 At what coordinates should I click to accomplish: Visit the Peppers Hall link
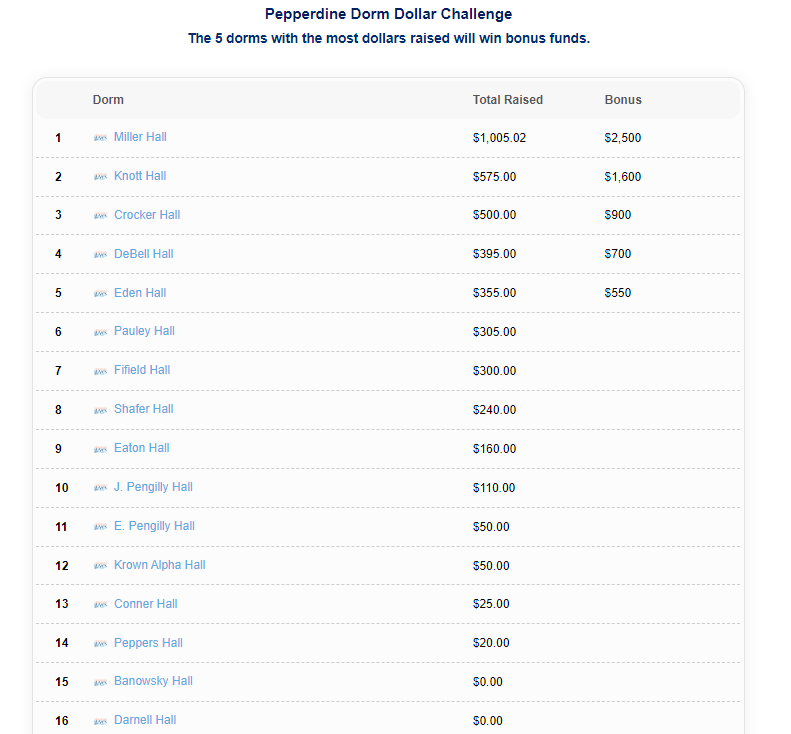coord(148,643)
